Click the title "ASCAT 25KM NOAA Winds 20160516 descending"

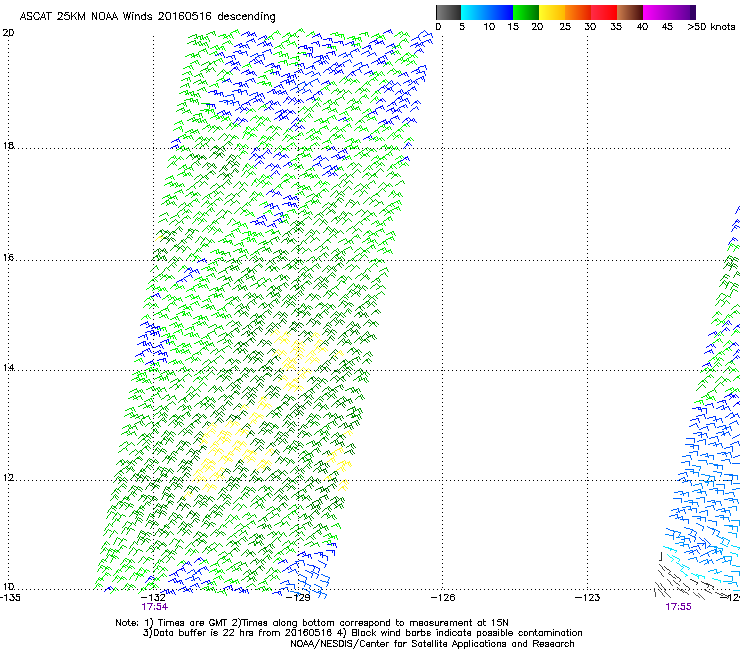tap(147, 17)
